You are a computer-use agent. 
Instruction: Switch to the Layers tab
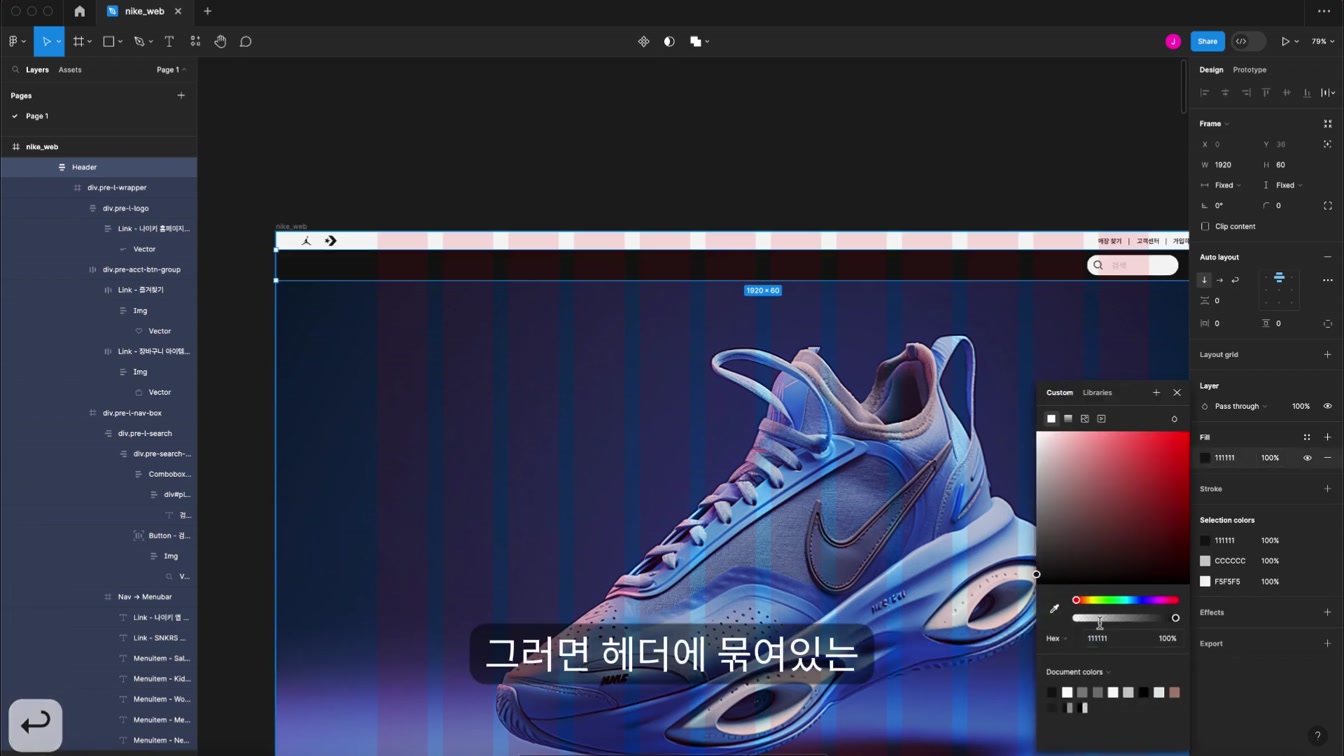(37, 70)
